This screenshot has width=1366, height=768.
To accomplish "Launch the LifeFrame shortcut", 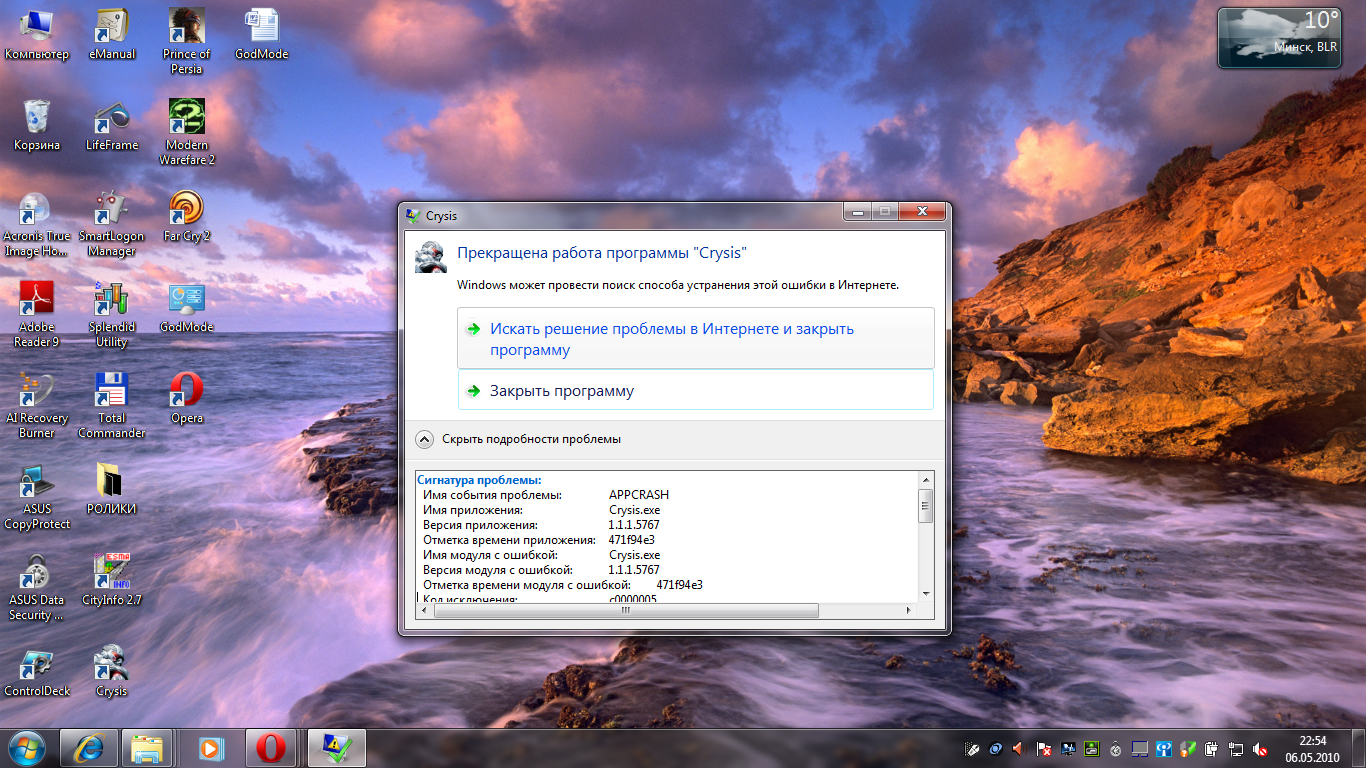I will pyautogui.click(x=112, y=125).
